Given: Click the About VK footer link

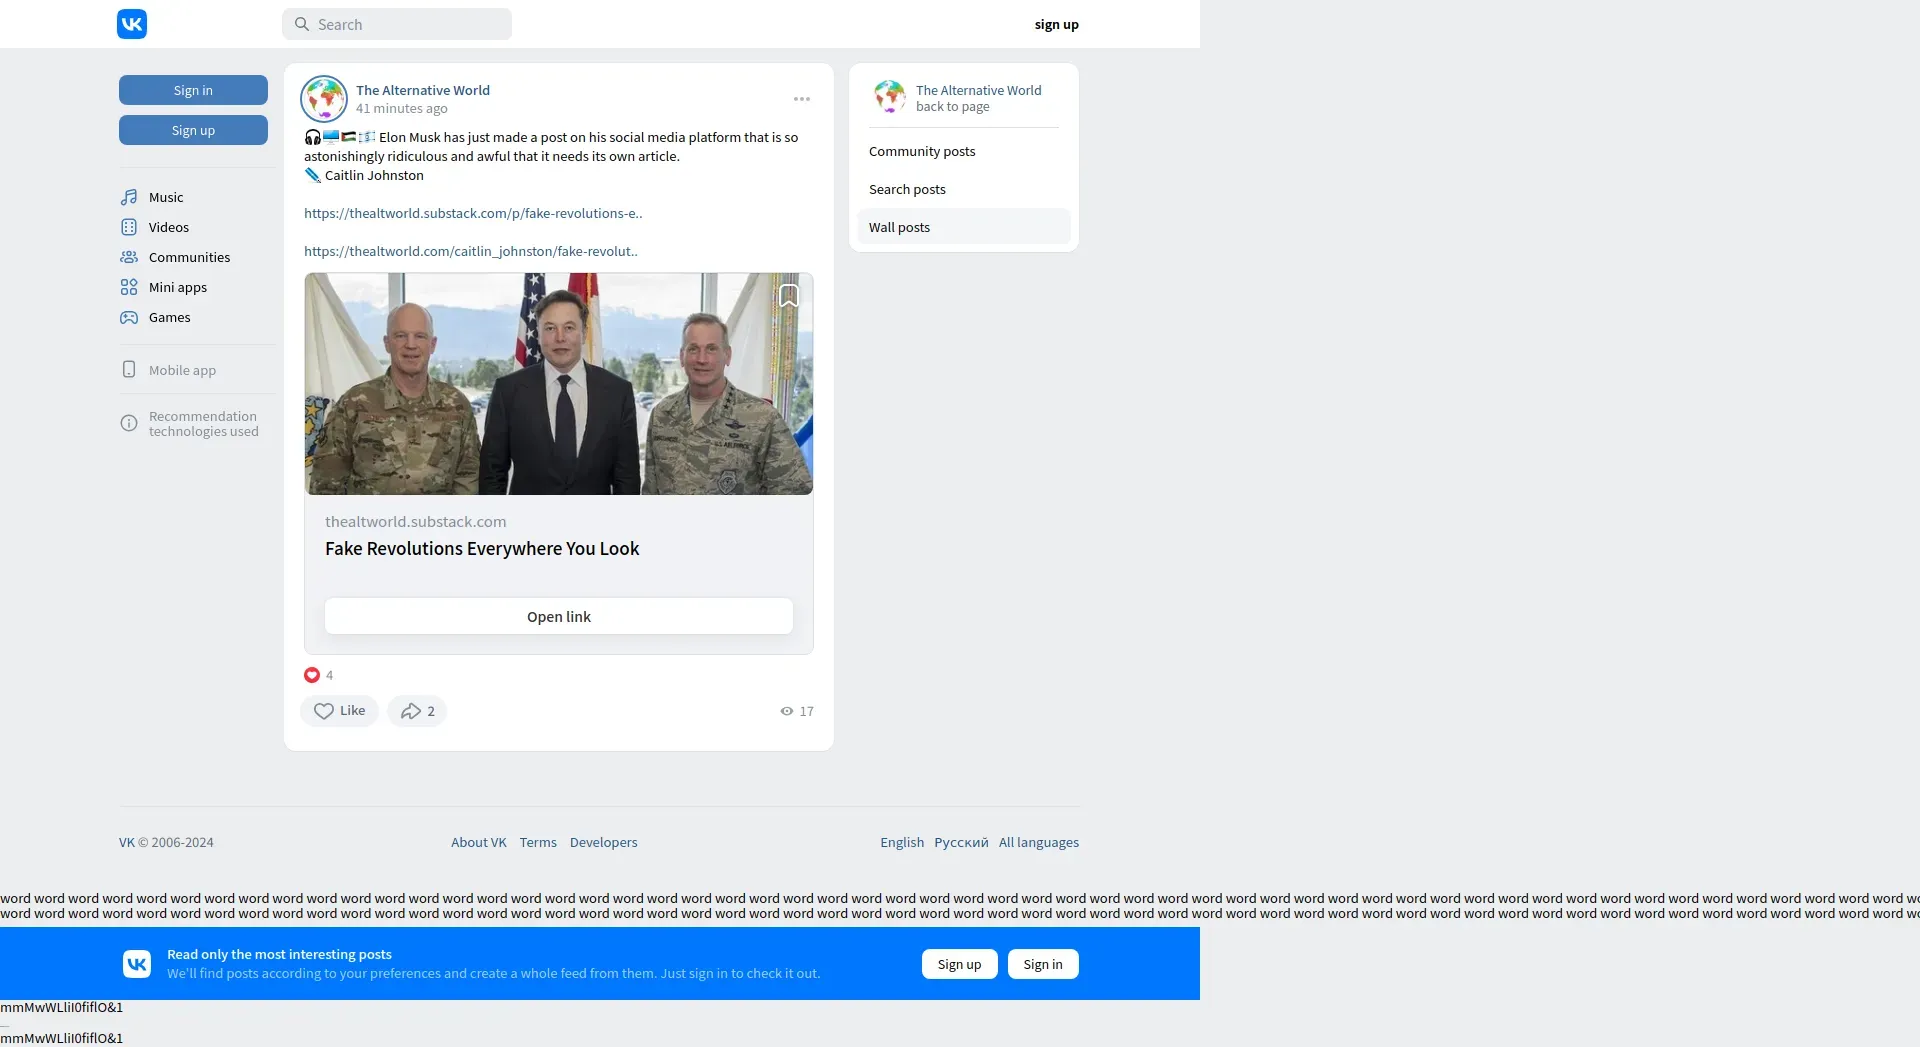Looking at the screenshot, I should tap(479, 842).
